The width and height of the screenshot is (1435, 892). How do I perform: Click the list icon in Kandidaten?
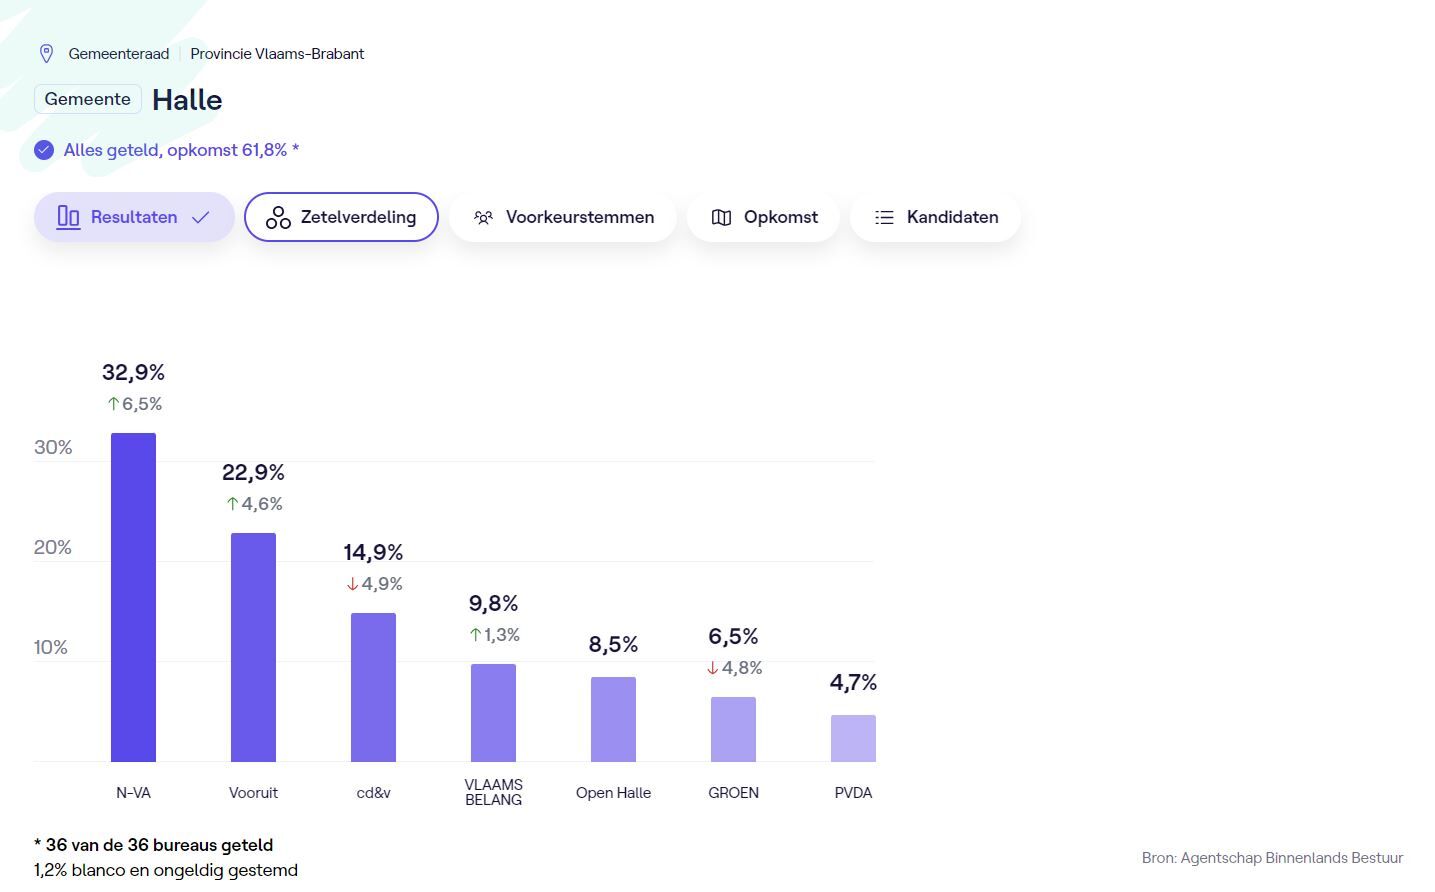click(x=884, y=218)
